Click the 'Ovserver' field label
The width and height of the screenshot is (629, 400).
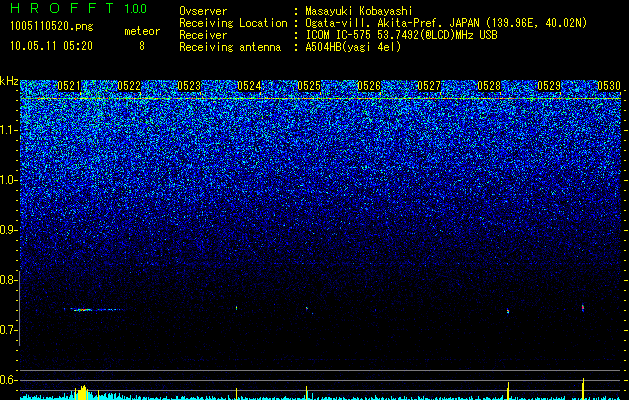coord(203,11)
